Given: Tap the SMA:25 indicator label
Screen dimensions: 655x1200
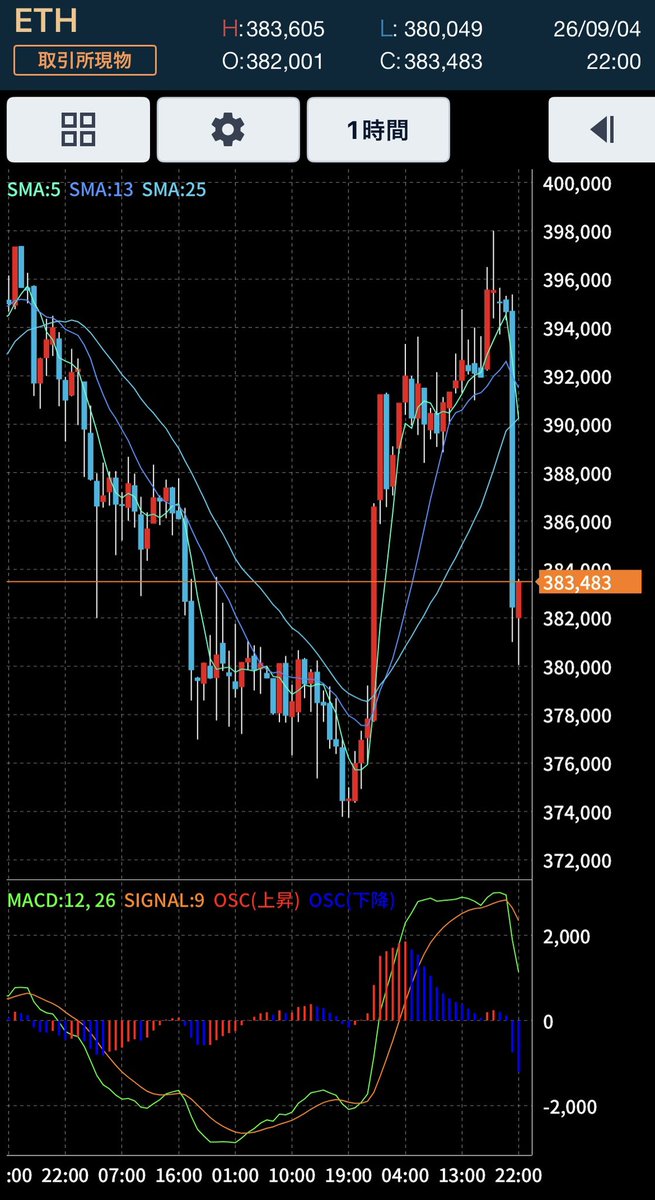Looking at the screenshot, I should pyautogui.click(x=174, y=189).
